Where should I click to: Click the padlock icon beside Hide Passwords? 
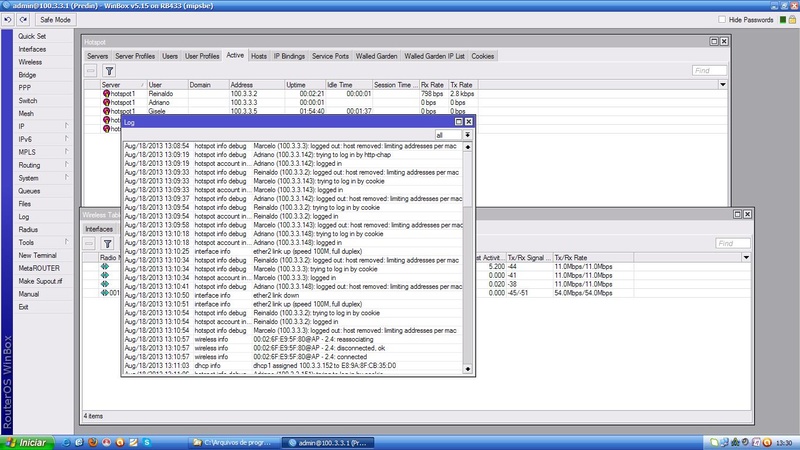coord(792,19)
